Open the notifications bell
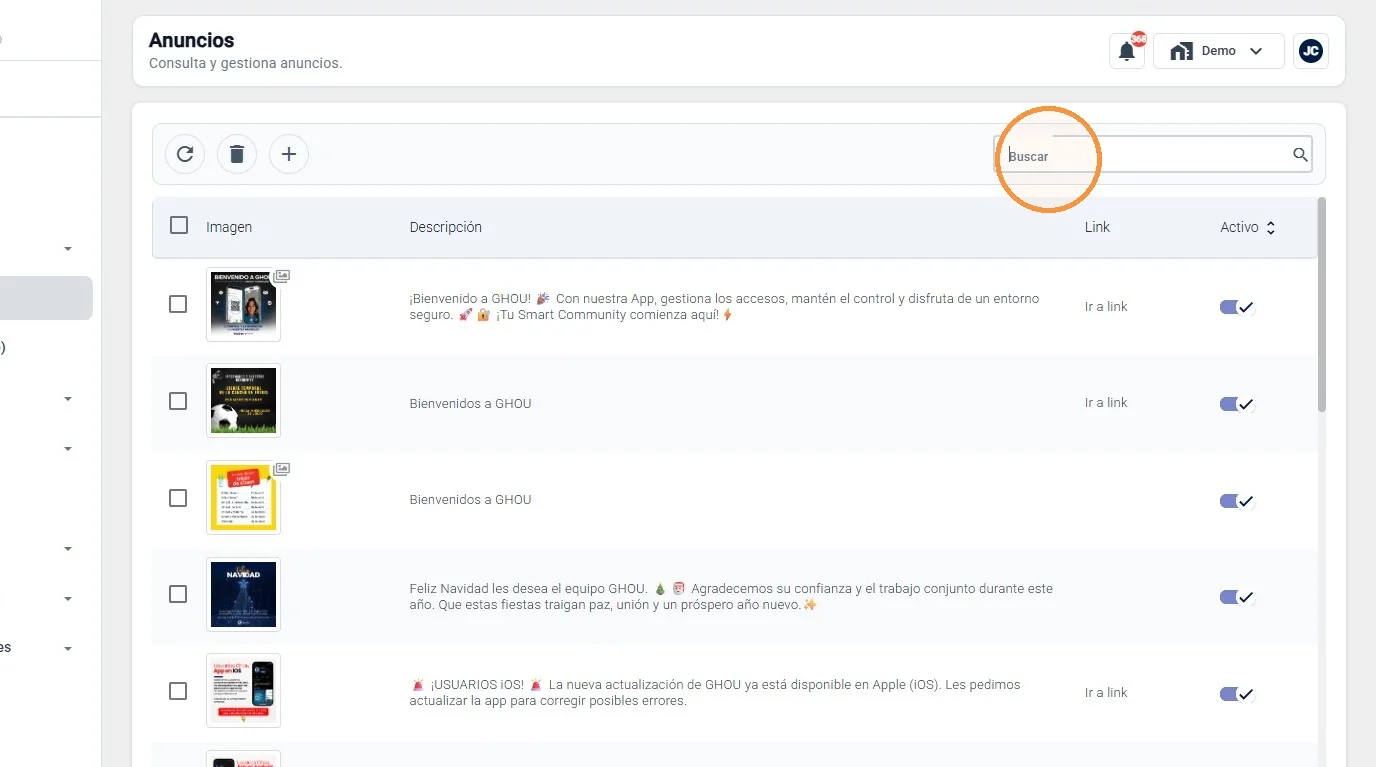 pos(1127,51)
